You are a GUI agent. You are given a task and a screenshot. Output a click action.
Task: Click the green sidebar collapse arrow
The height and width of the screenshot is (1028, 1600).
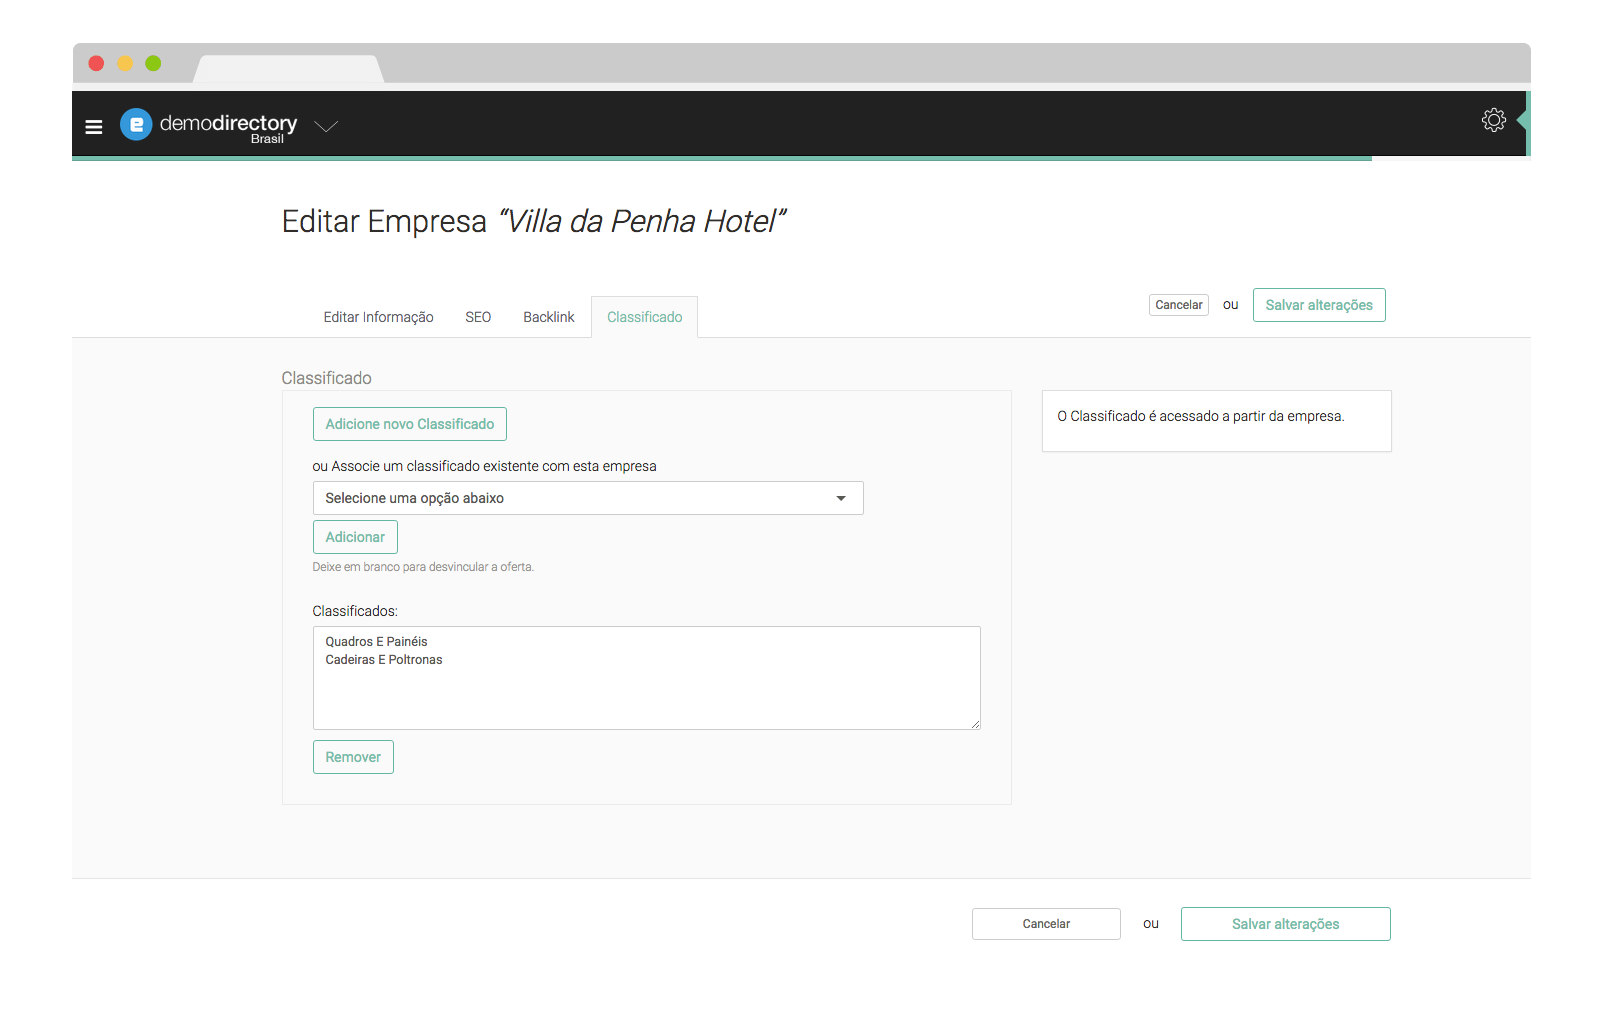tap(1522, 120)
